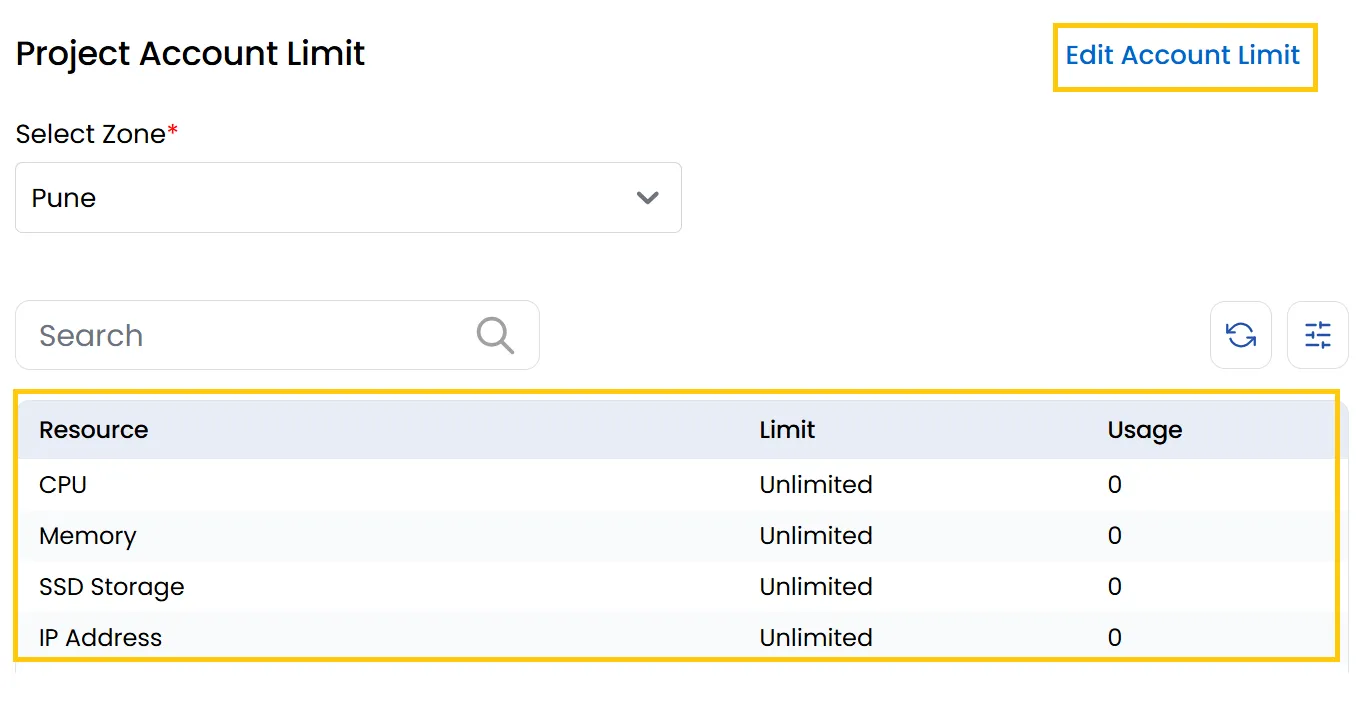Click the magnifier search icon

495,335
